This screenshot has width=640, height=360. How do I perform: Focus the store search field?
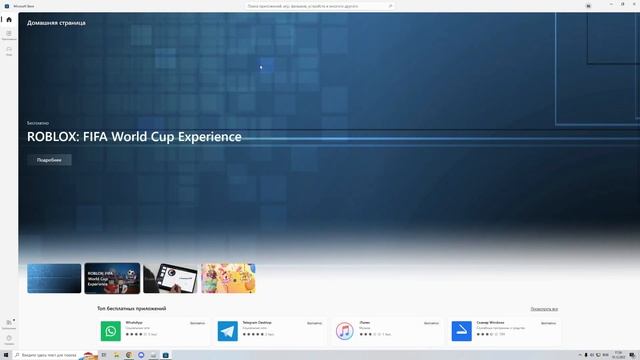pyautogui.click(x=320, y=6)
